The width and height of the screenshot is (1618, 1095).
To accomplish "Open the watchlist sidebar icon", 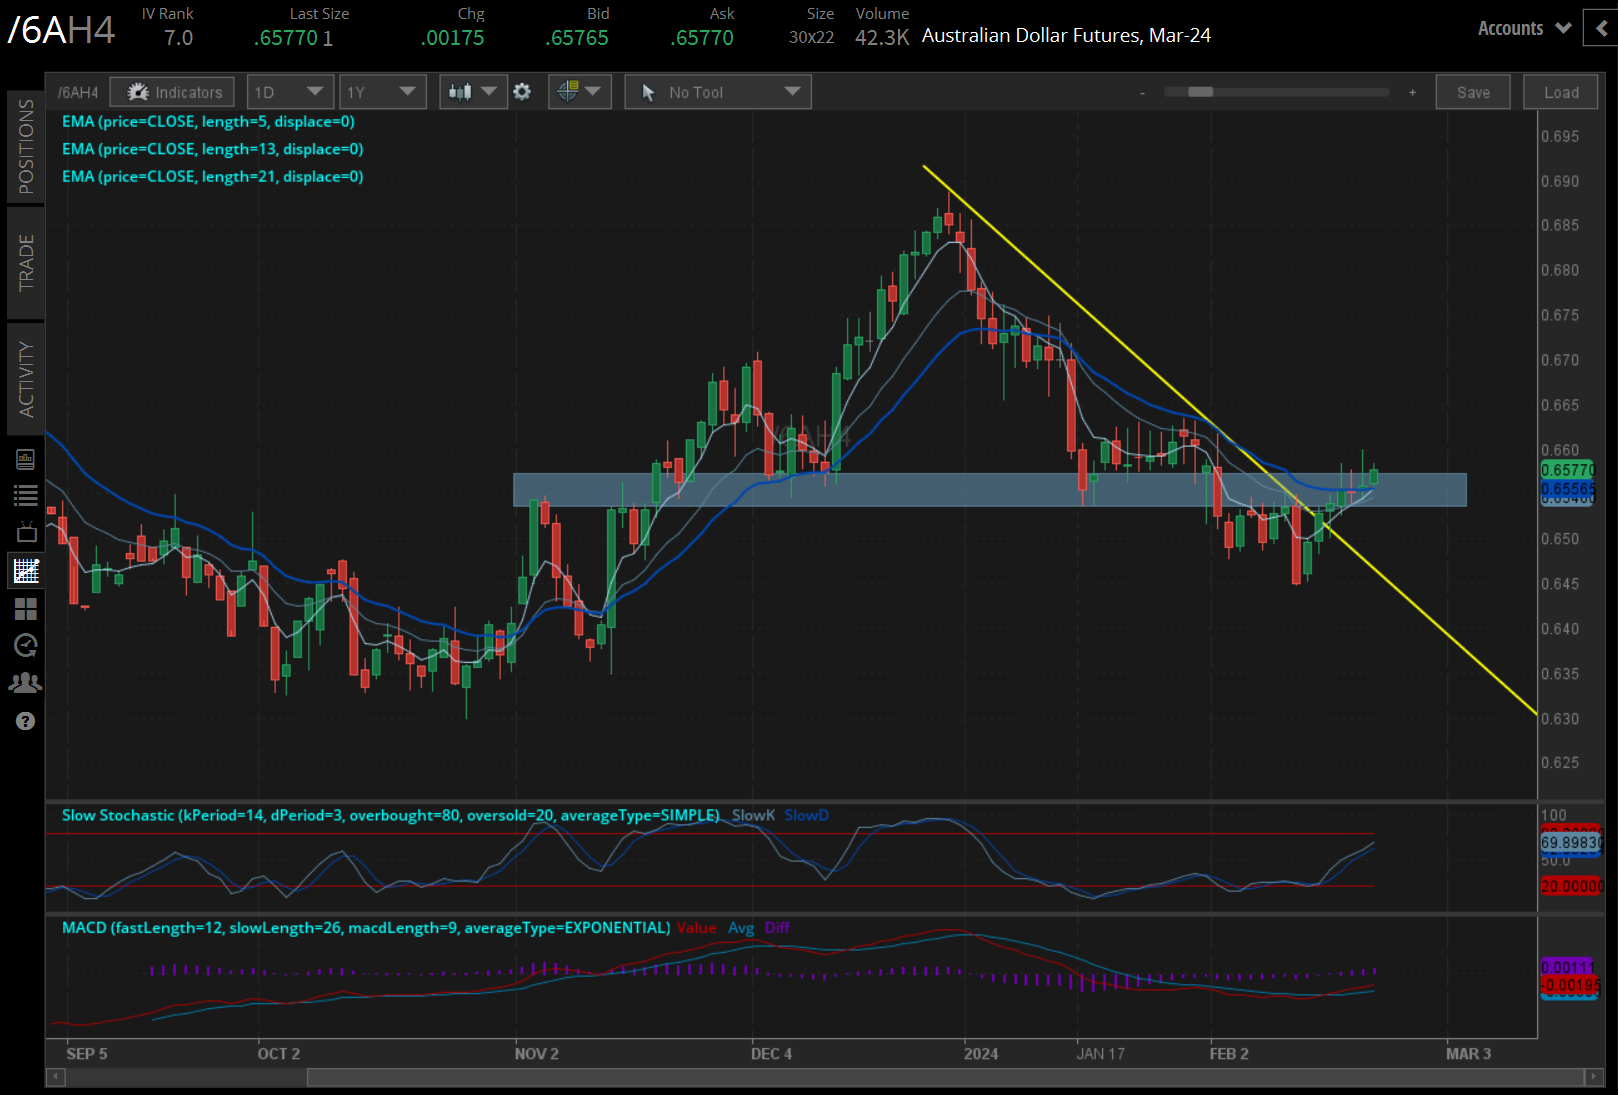I will pos(26,494).
